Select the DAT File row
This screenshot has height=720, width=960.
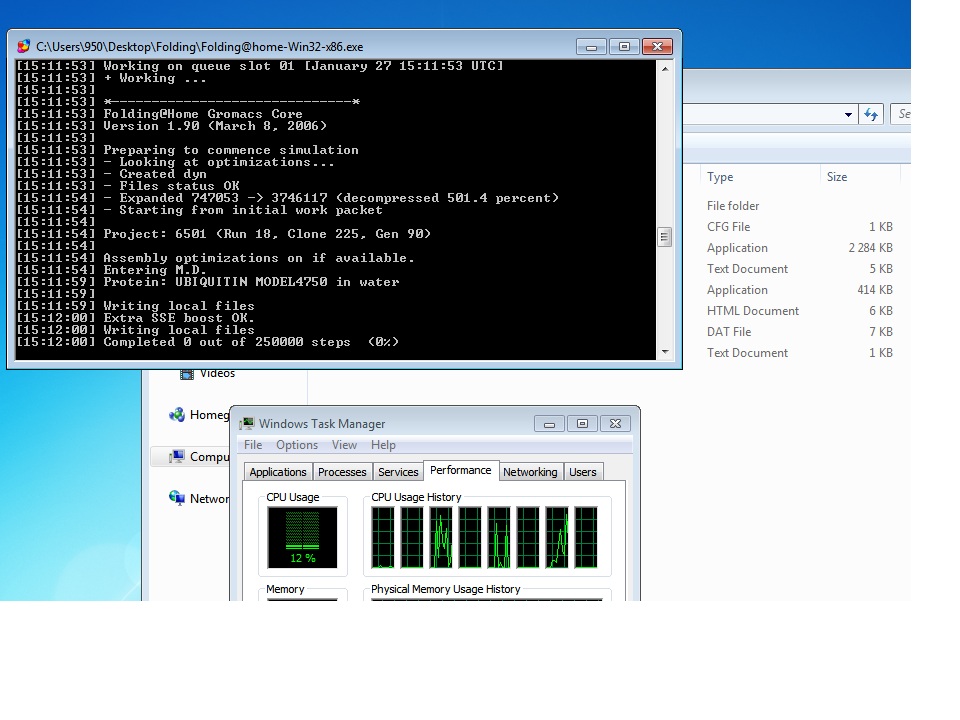pos(799,332)
